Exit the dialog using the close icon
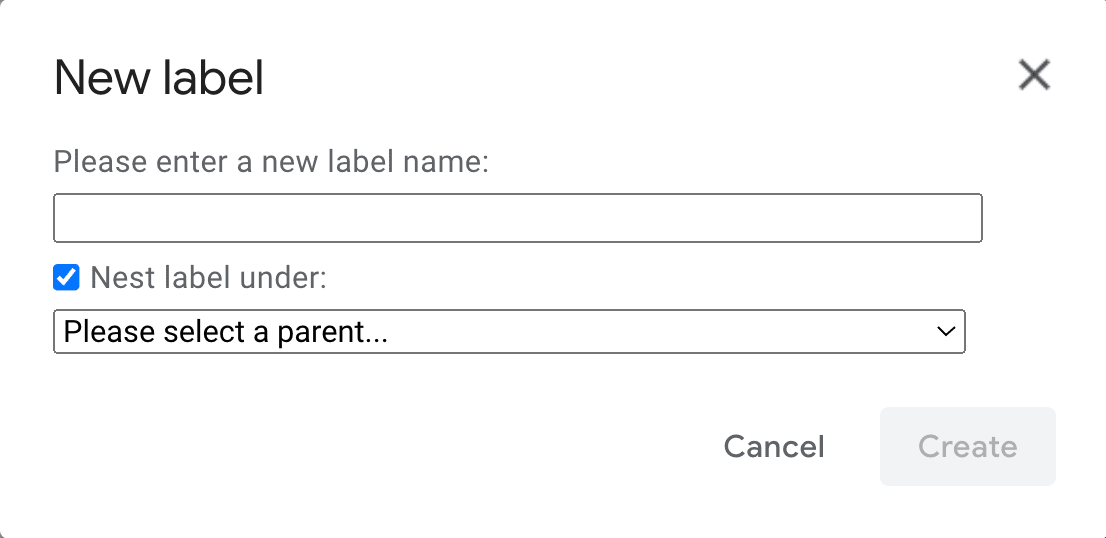This screenshot has height=538, width=1106. coord(1033,75)
